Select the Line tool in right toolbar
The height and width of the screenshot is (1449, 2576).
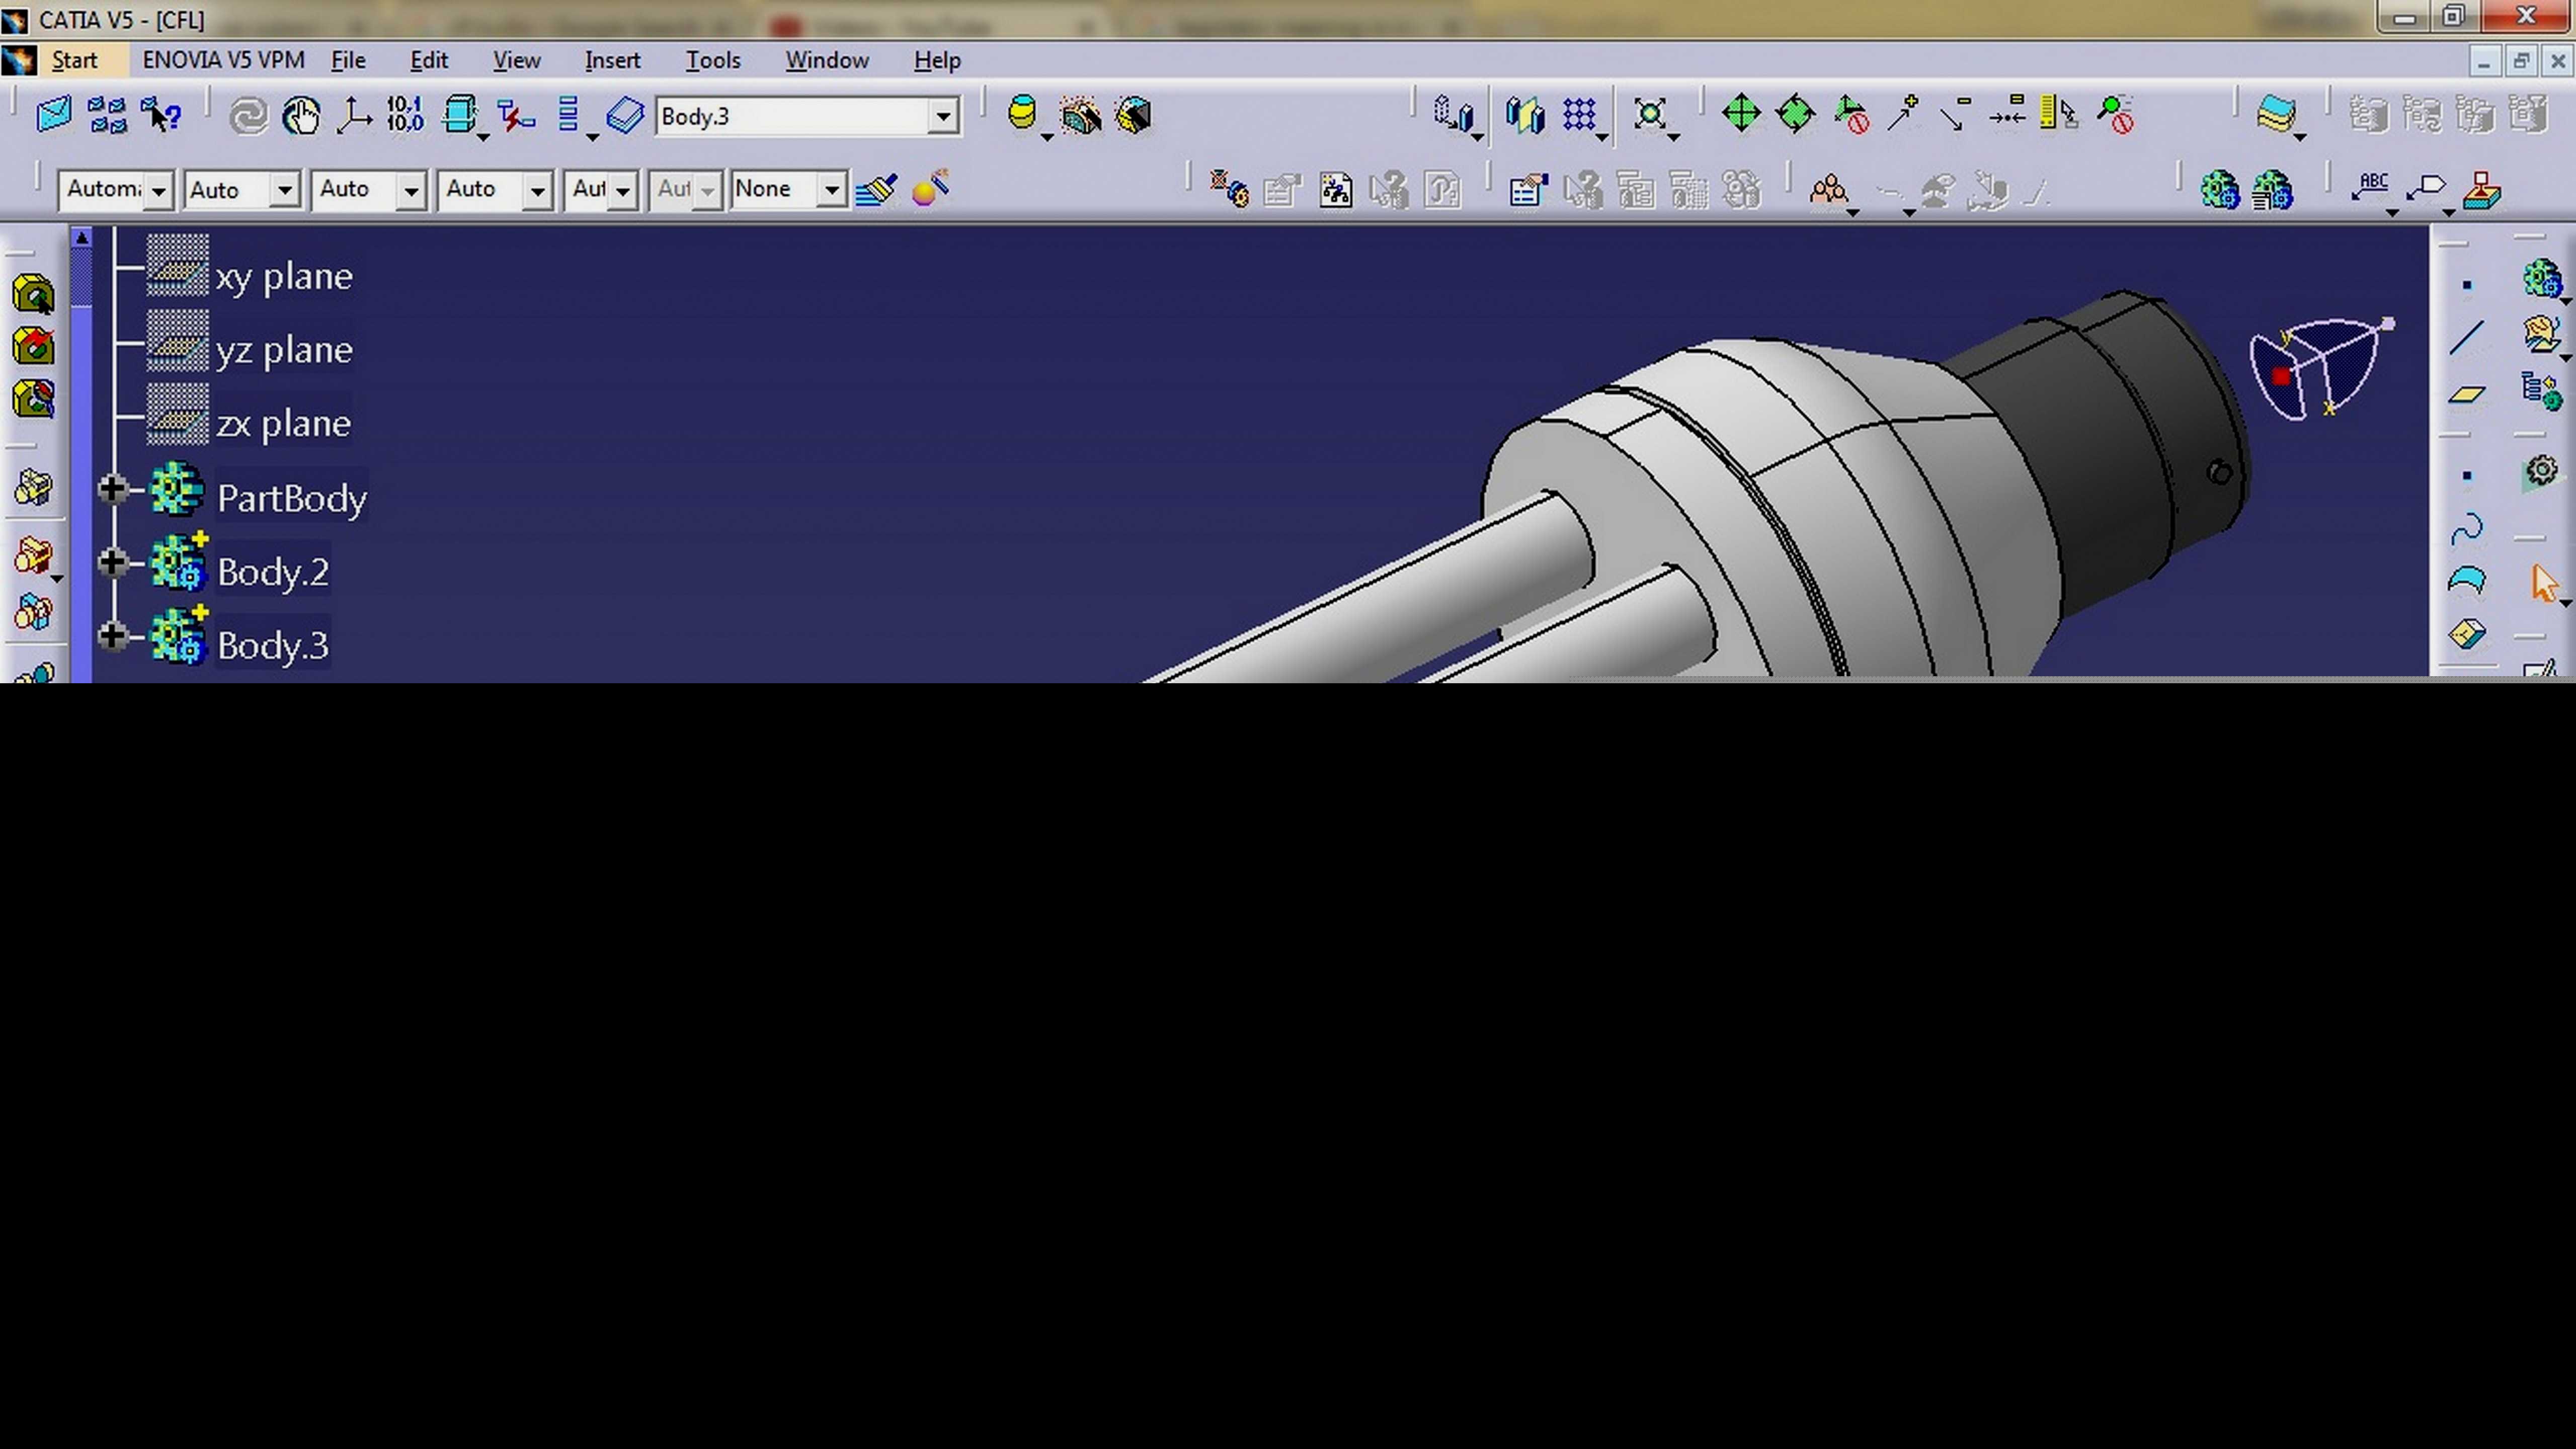click(2467, 338)
